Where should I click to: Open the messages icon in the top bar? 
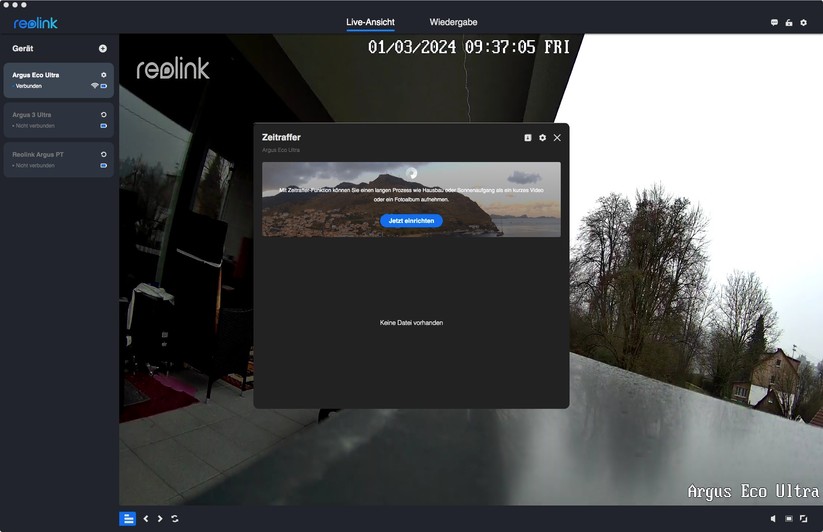[774, 23]
